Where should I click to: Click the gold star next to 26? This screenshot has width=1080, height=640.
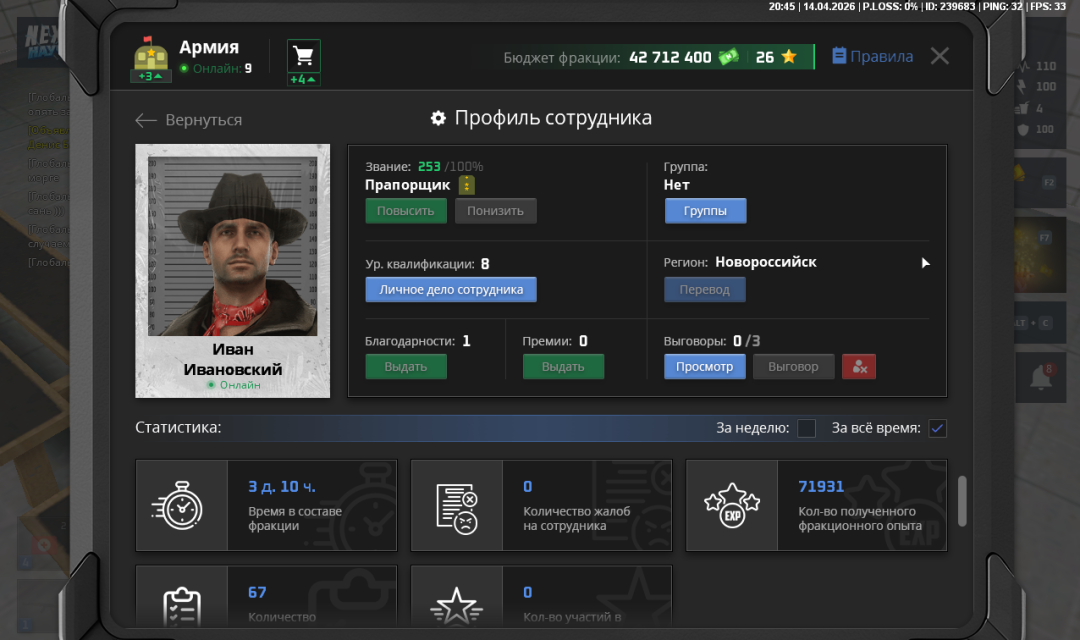pyautogui.click(x=789, y=57)
